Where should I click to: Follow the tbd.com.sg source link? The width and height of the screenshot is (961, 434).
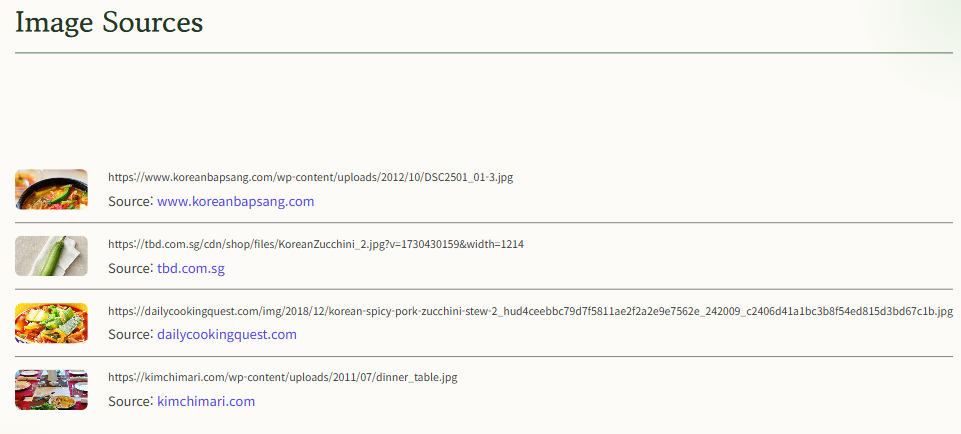click(191, 268)
